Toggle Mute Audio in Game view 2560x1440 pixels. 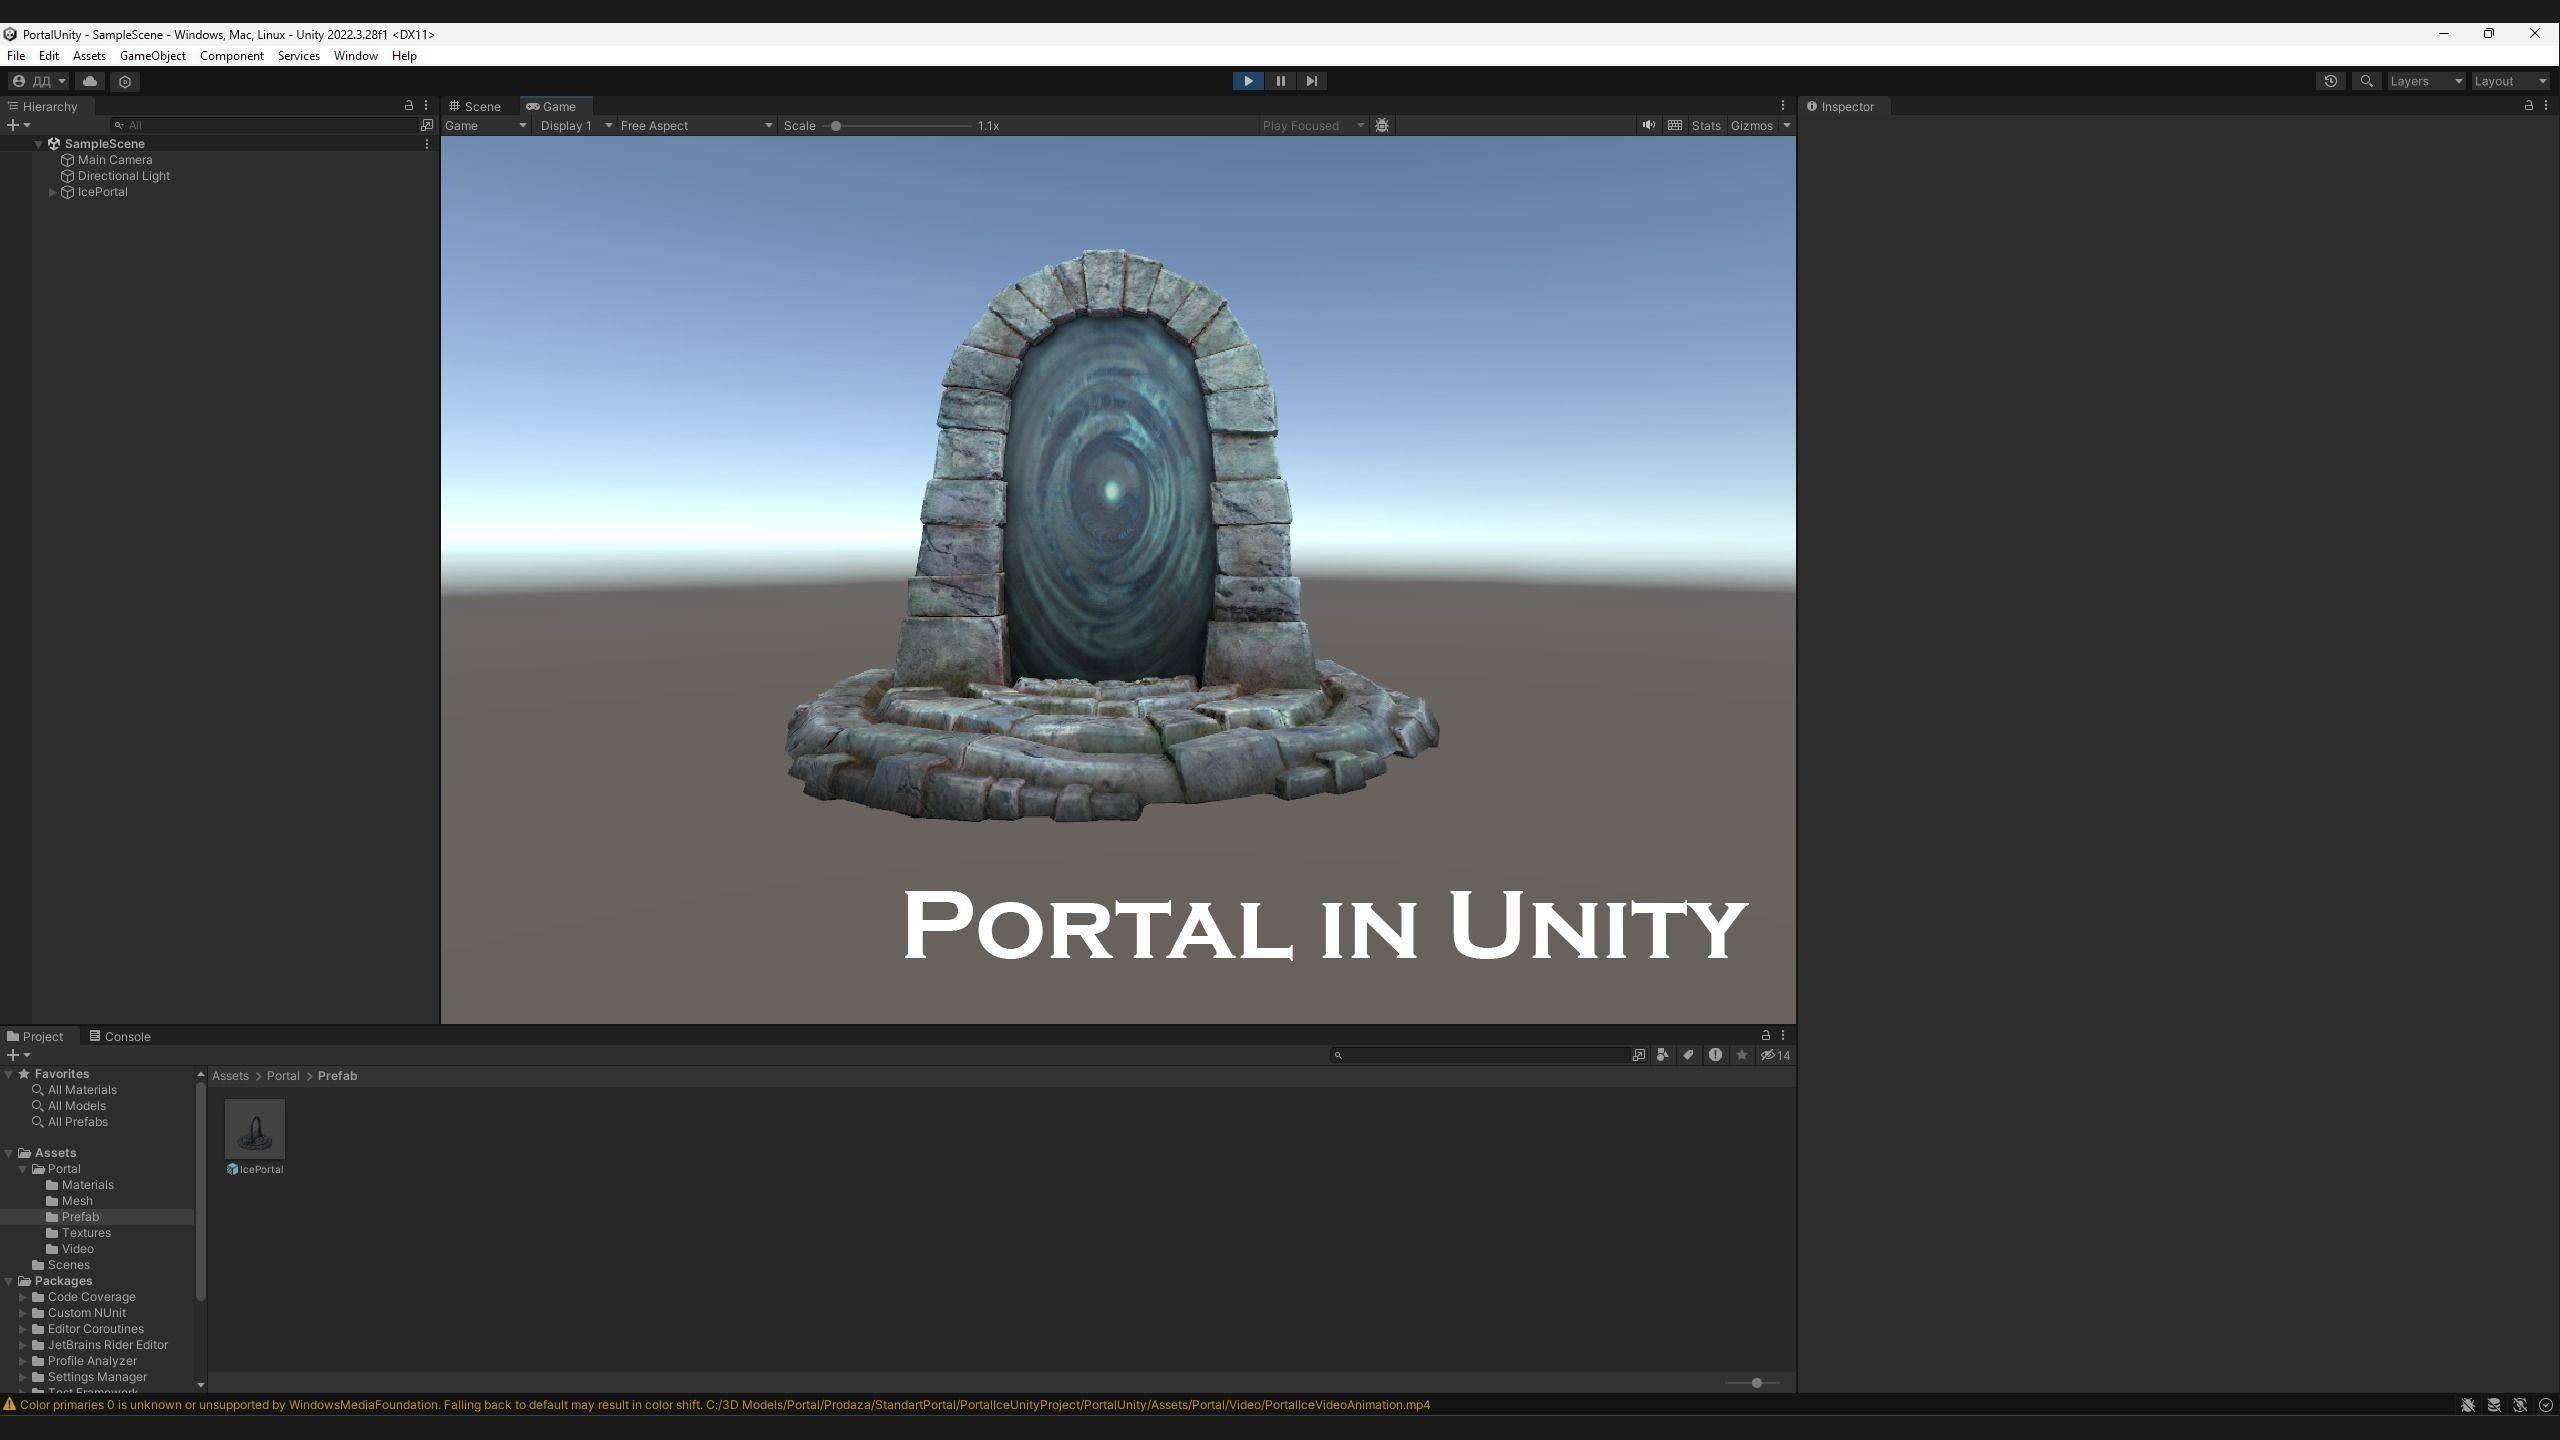point(1648,125)
